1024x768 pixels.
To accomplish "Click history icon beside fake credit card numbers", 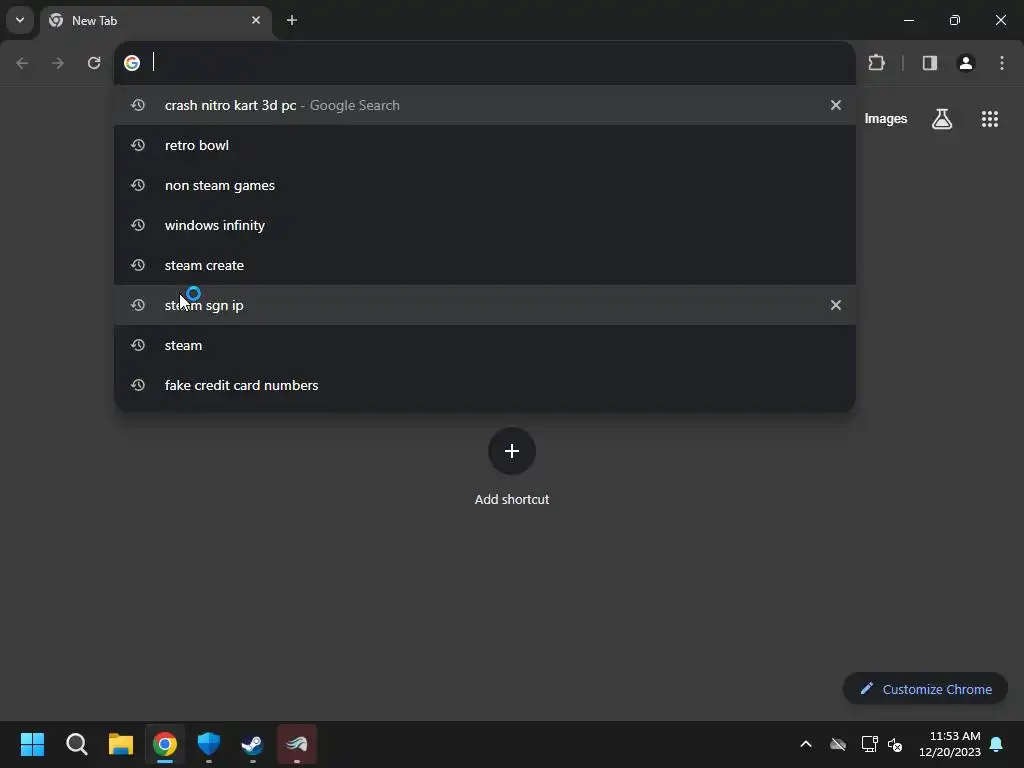I will 138,385.
